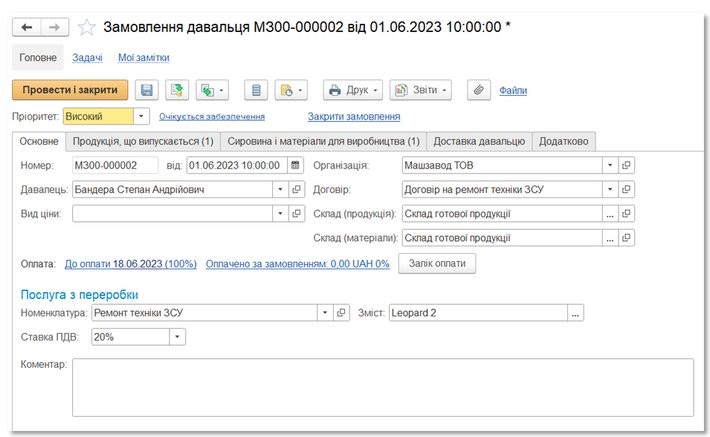Click ellipsis button next to Зміст field

click(575, 313)
